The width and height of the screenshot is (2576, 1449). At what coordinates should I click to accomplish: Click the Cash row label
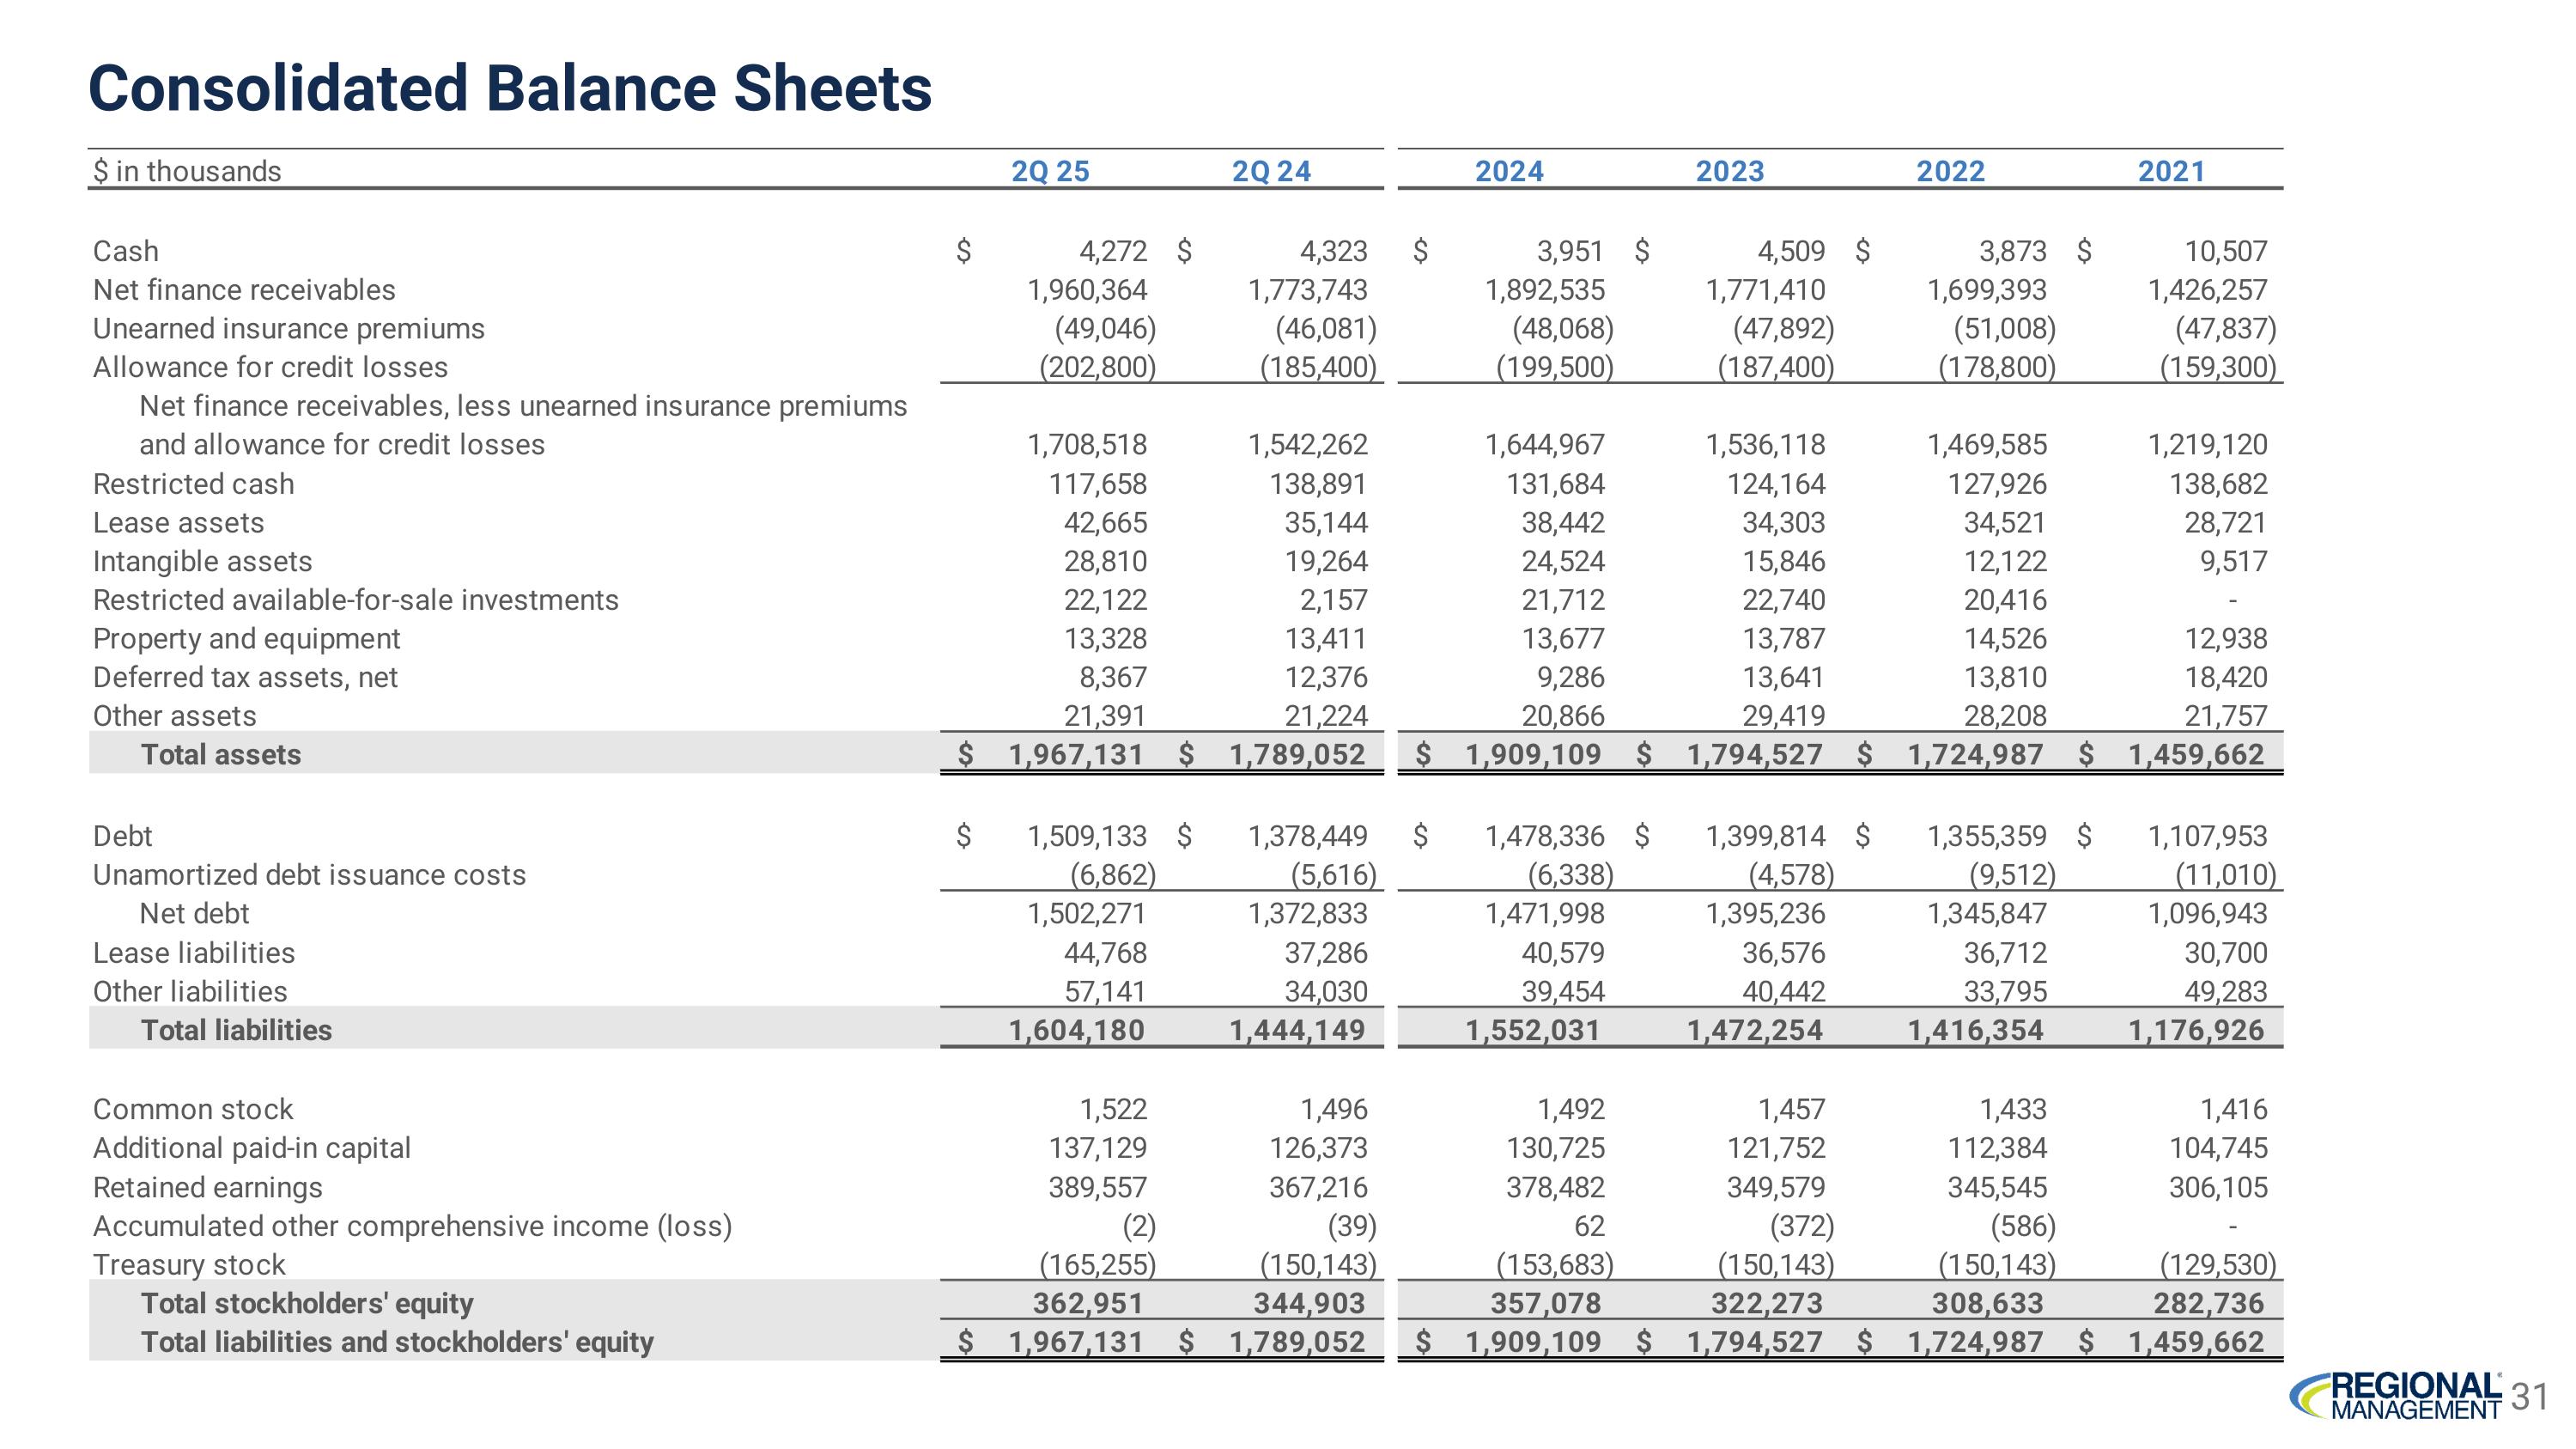coord(126,251)
